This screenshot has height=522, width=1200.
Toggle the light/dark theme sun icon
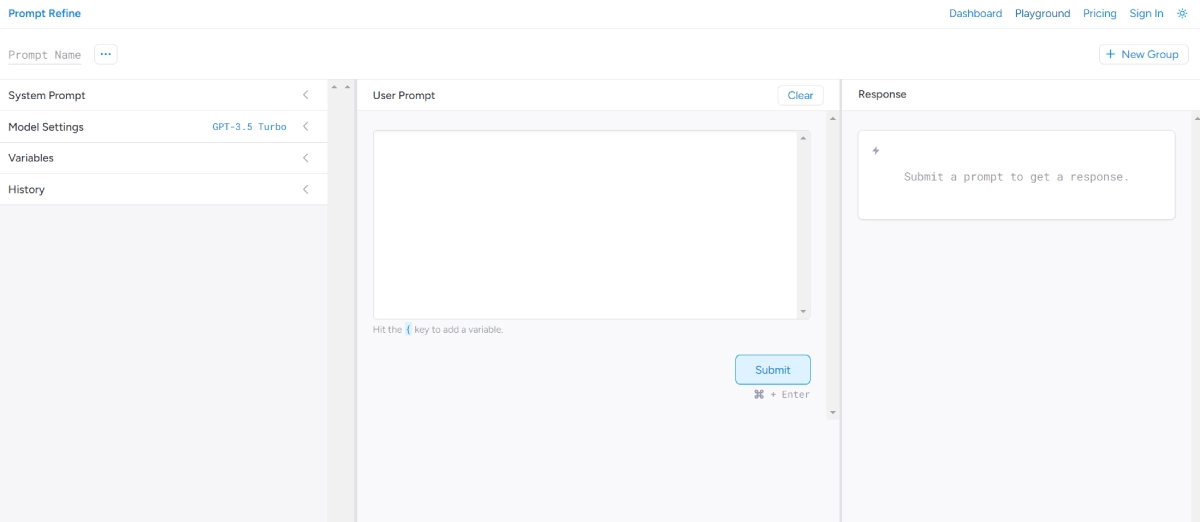(x=1182, y=14)
